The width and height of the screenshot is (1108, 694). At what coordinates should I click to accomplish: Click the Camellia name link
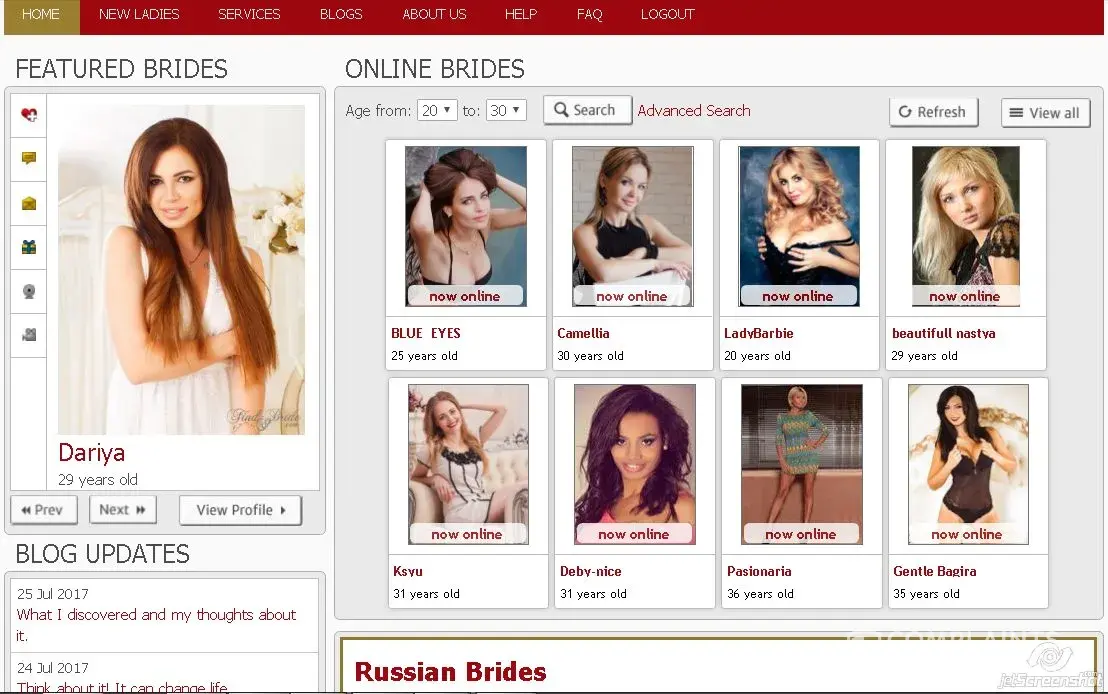tap(583, 333)
